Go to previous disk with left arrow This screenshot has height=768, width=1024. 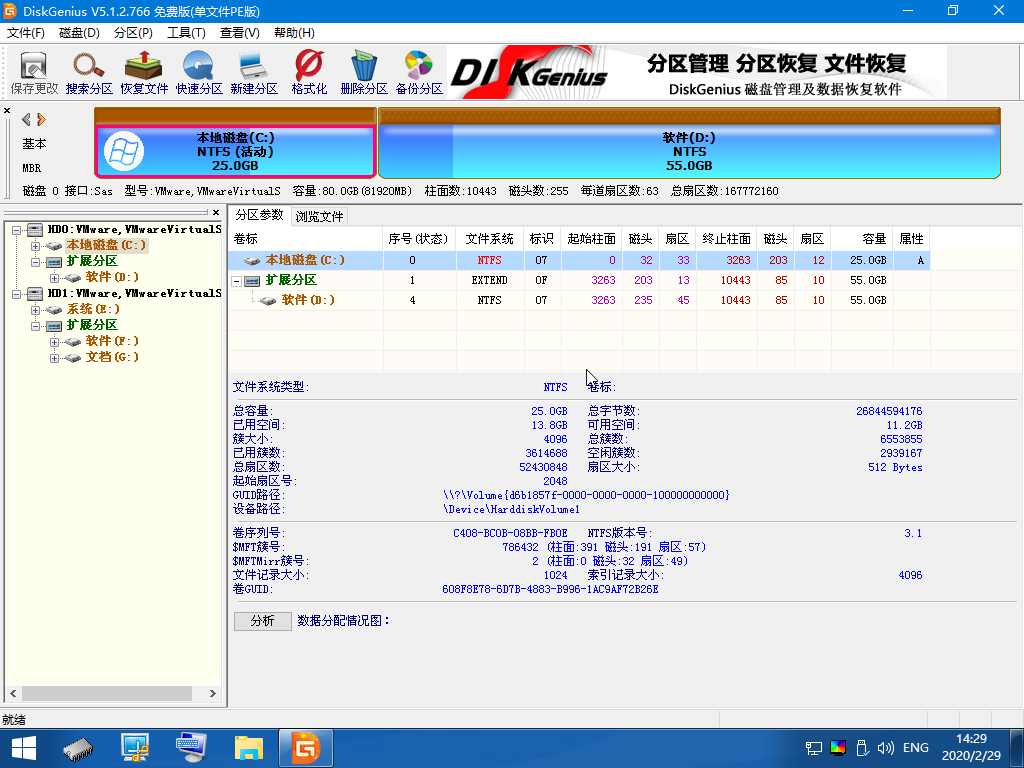26,119
